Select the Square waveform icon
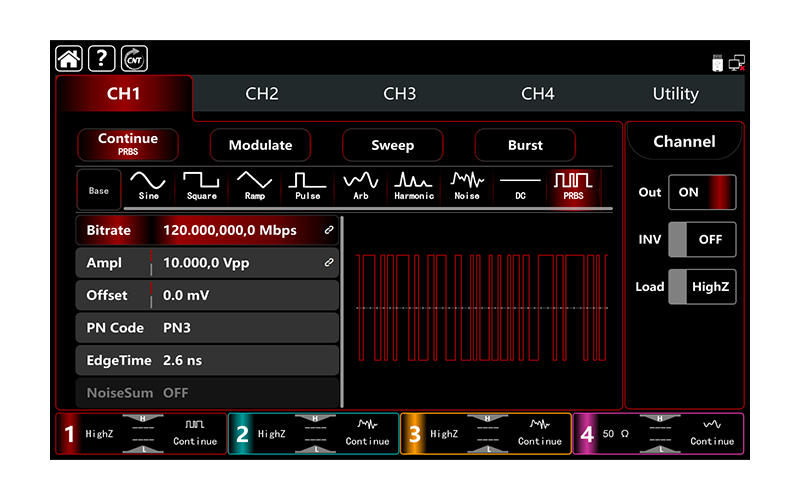The width and height of the screenshot is (800, 500). (x=201, y=186)
